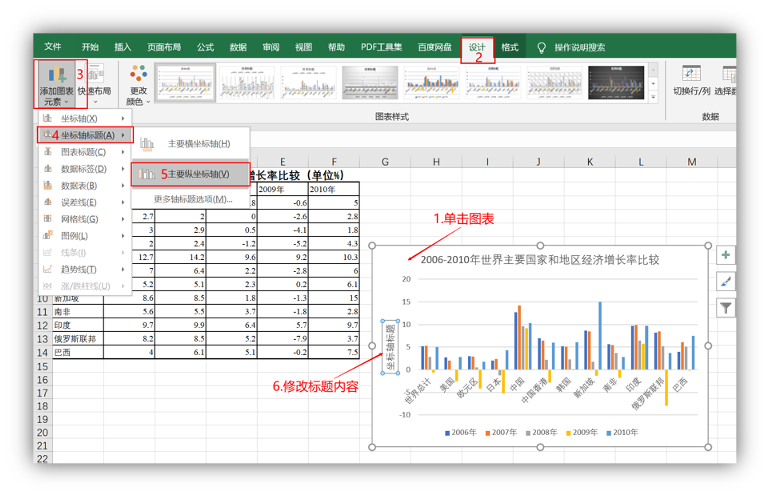
Task: Open the PDF工具集 tab
Action: [382, 47]
